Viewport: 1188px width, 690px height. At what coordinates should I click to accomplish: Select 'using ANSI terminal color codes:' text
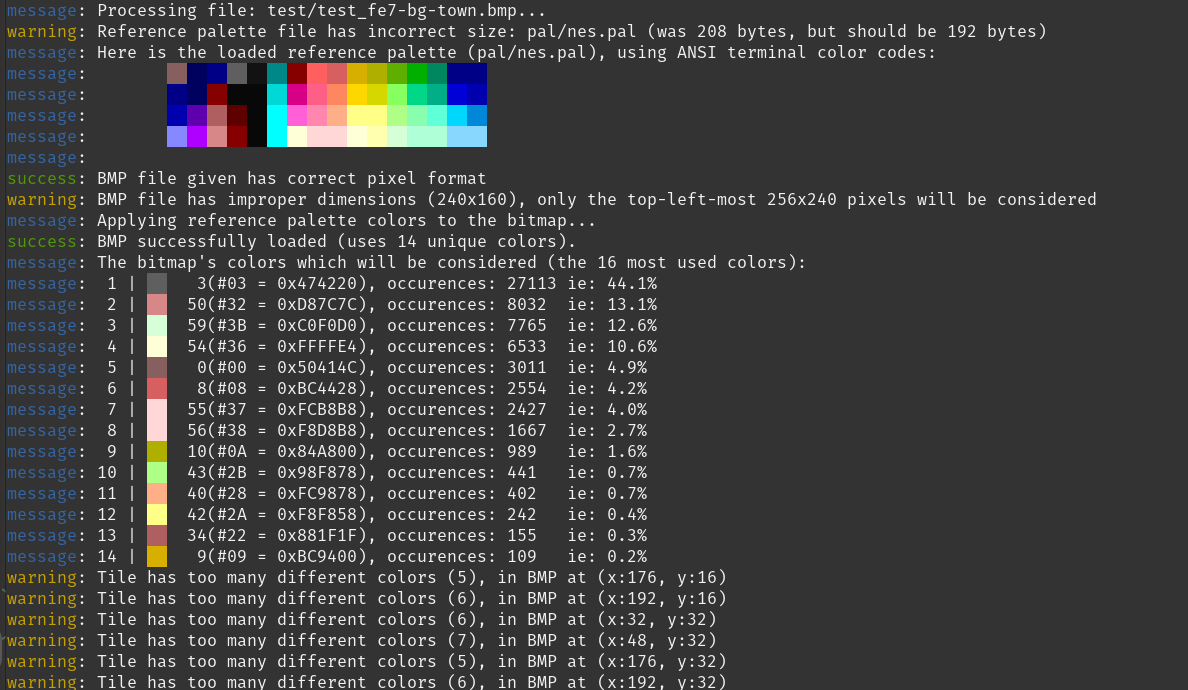tap(777, 52)
